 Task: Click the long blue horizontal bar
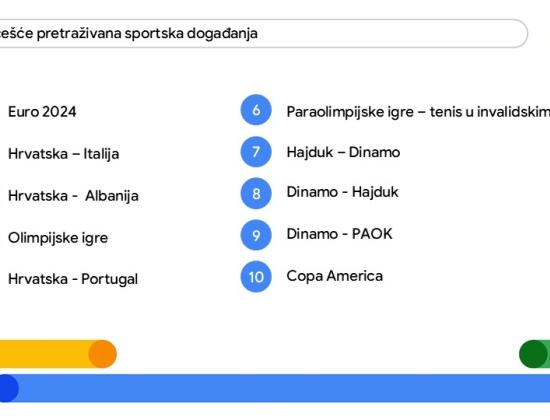tap(275, 388)
